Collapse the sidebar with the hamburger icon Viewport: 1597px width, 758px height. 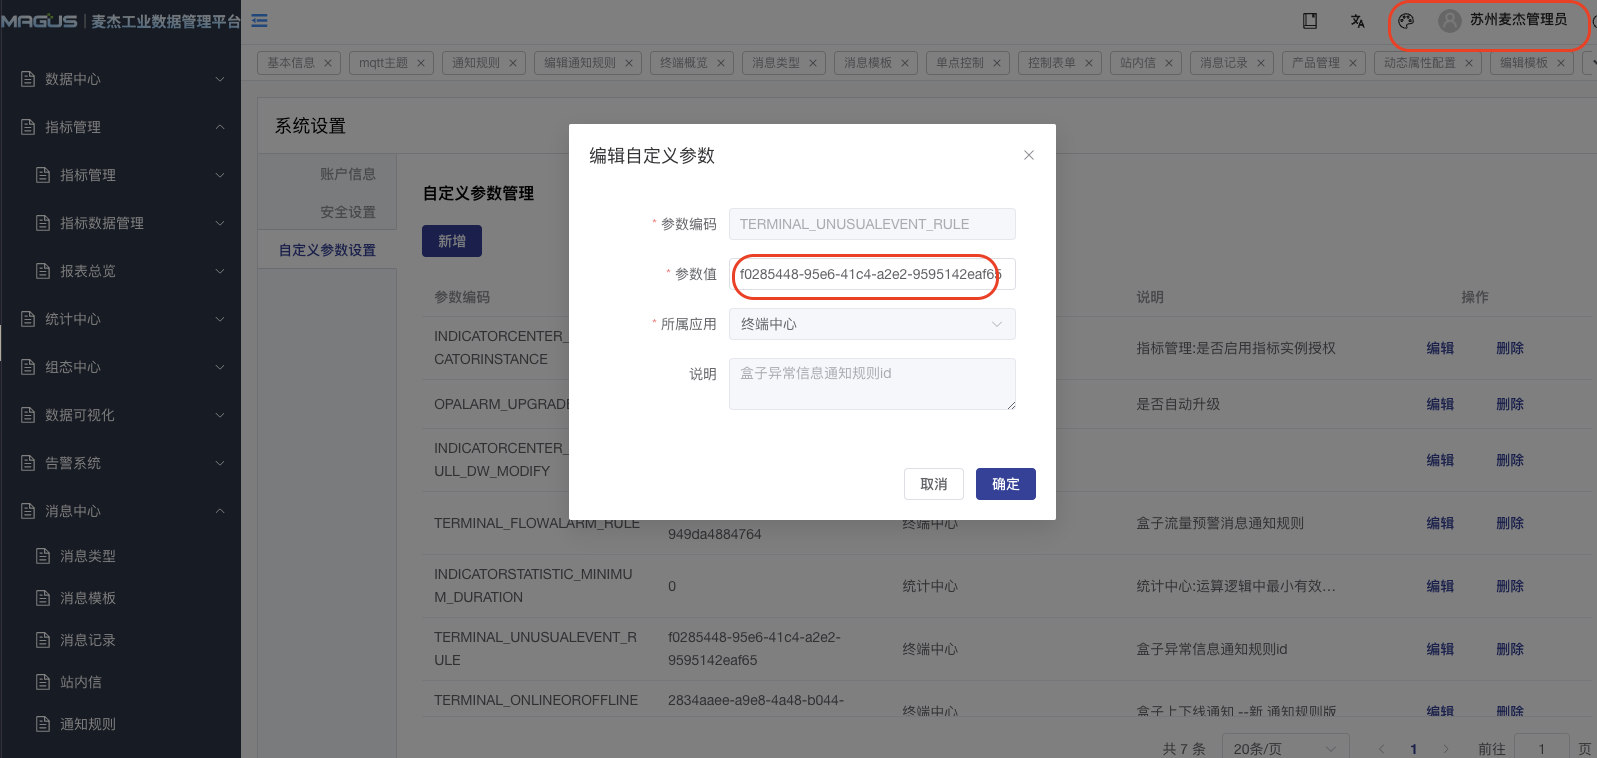259,20
